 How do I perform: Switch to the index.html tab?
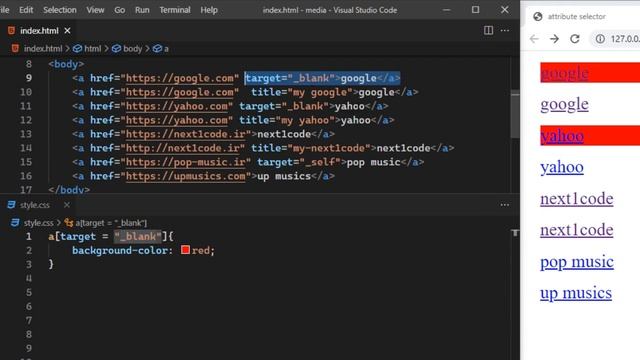click(39, 31)
